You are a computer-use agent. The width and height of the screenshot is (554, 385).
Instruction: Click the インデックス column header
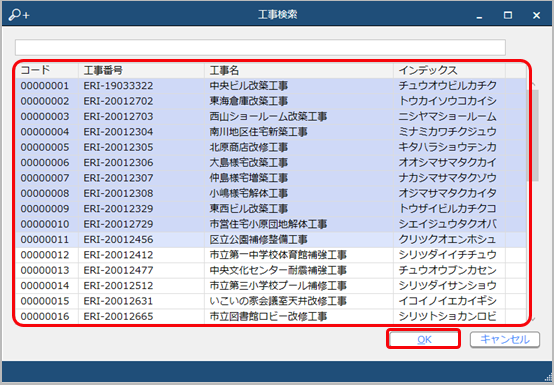449,70
